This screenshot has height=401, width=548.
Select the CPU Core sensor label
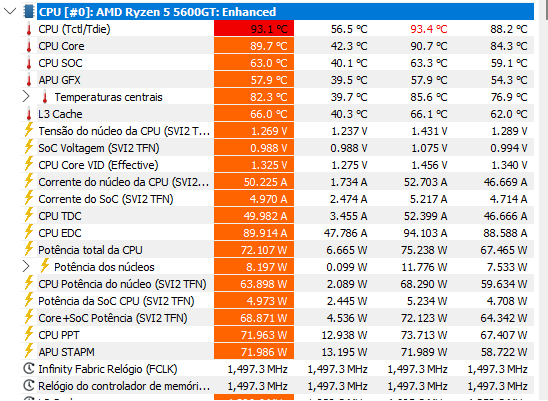tap(62, 46)
